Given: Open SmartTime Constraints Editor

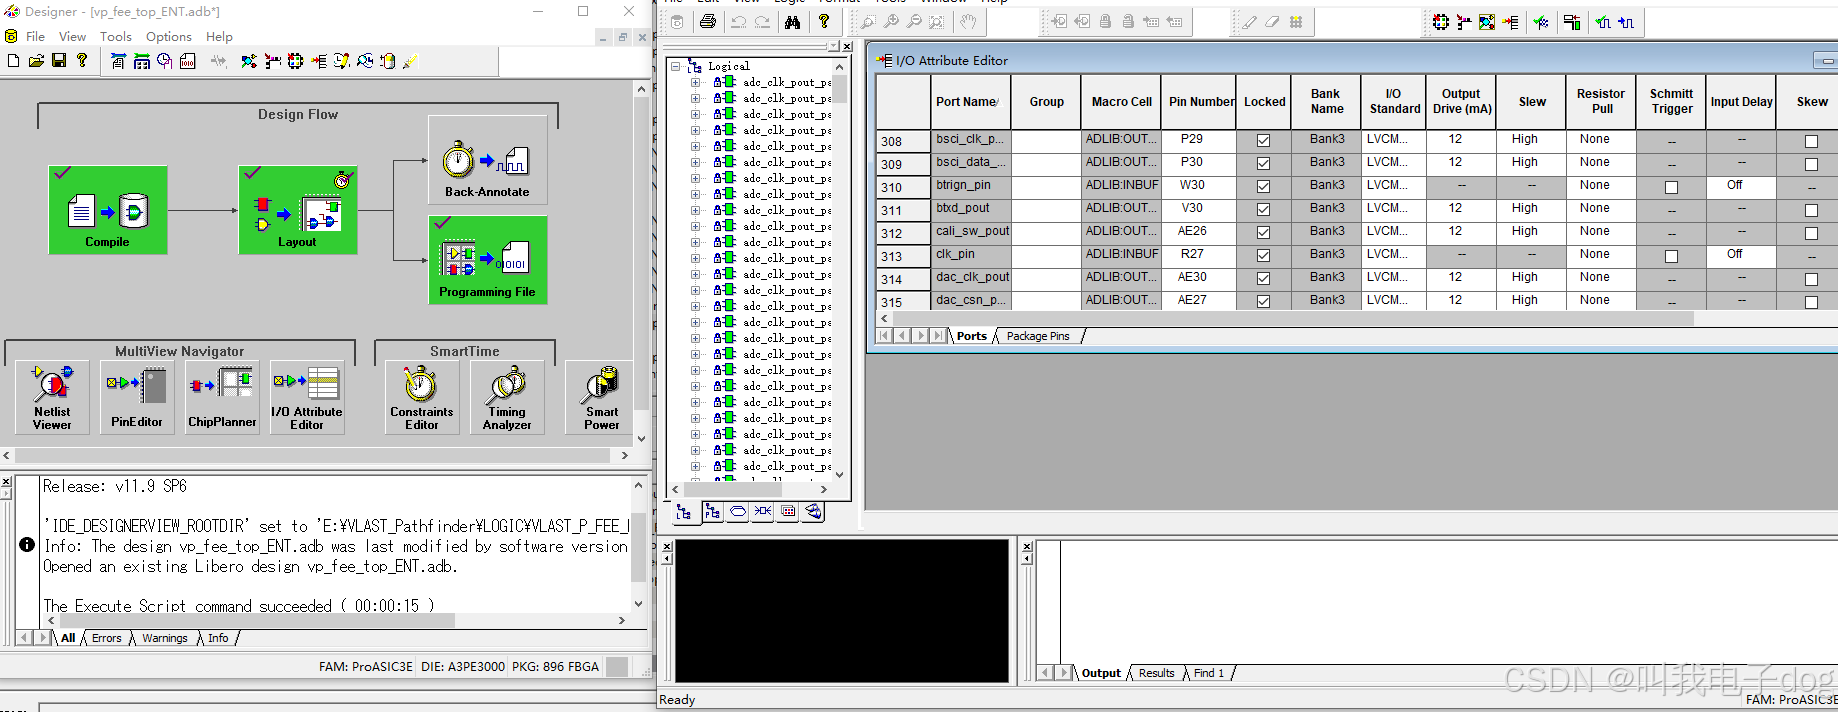Looking at the screenshot, I should tap(422, 397).
